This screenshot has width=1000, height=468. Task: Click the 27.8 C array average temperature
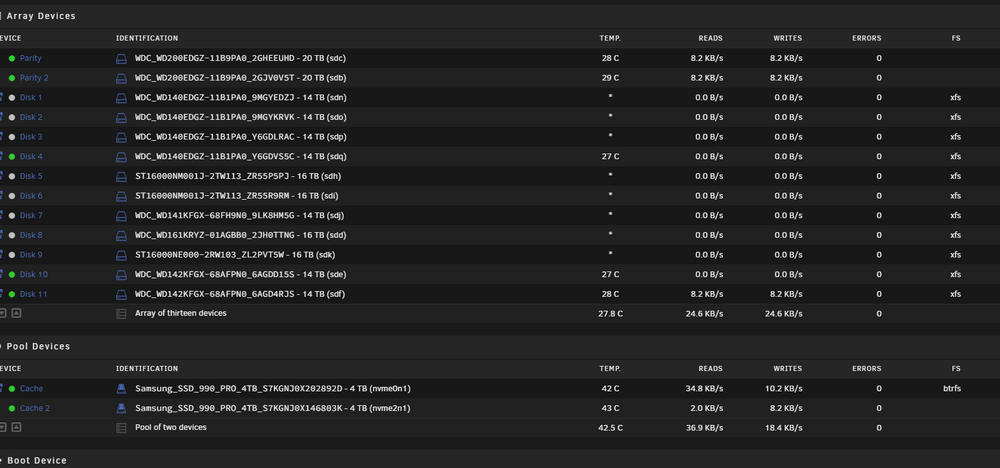pyautogui.click(x=610, y=314)
